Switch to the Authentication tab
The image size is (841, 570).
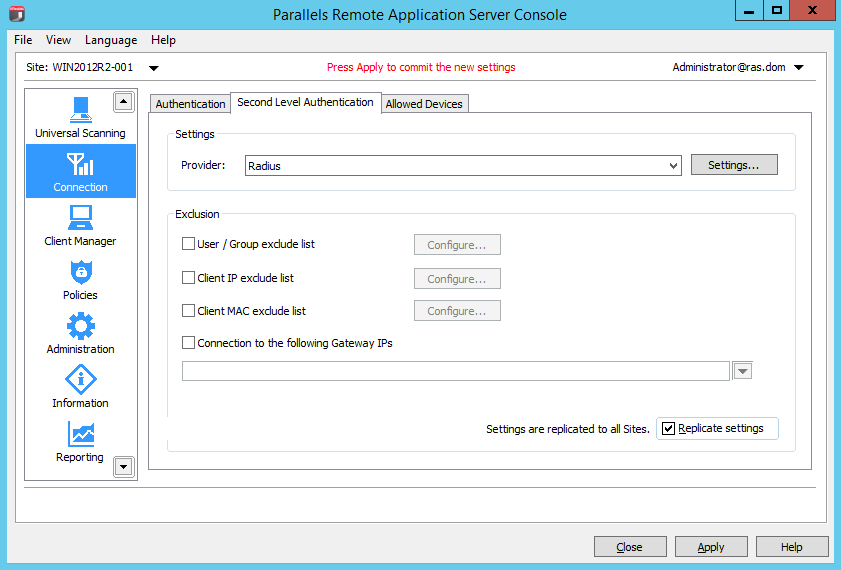tap(190, 104)
